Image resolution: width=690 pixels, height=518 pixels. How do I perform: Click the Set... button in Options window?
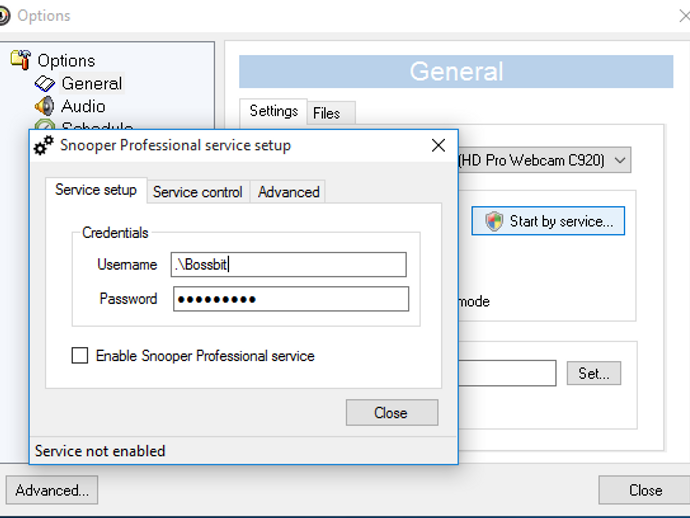(594, 374)
